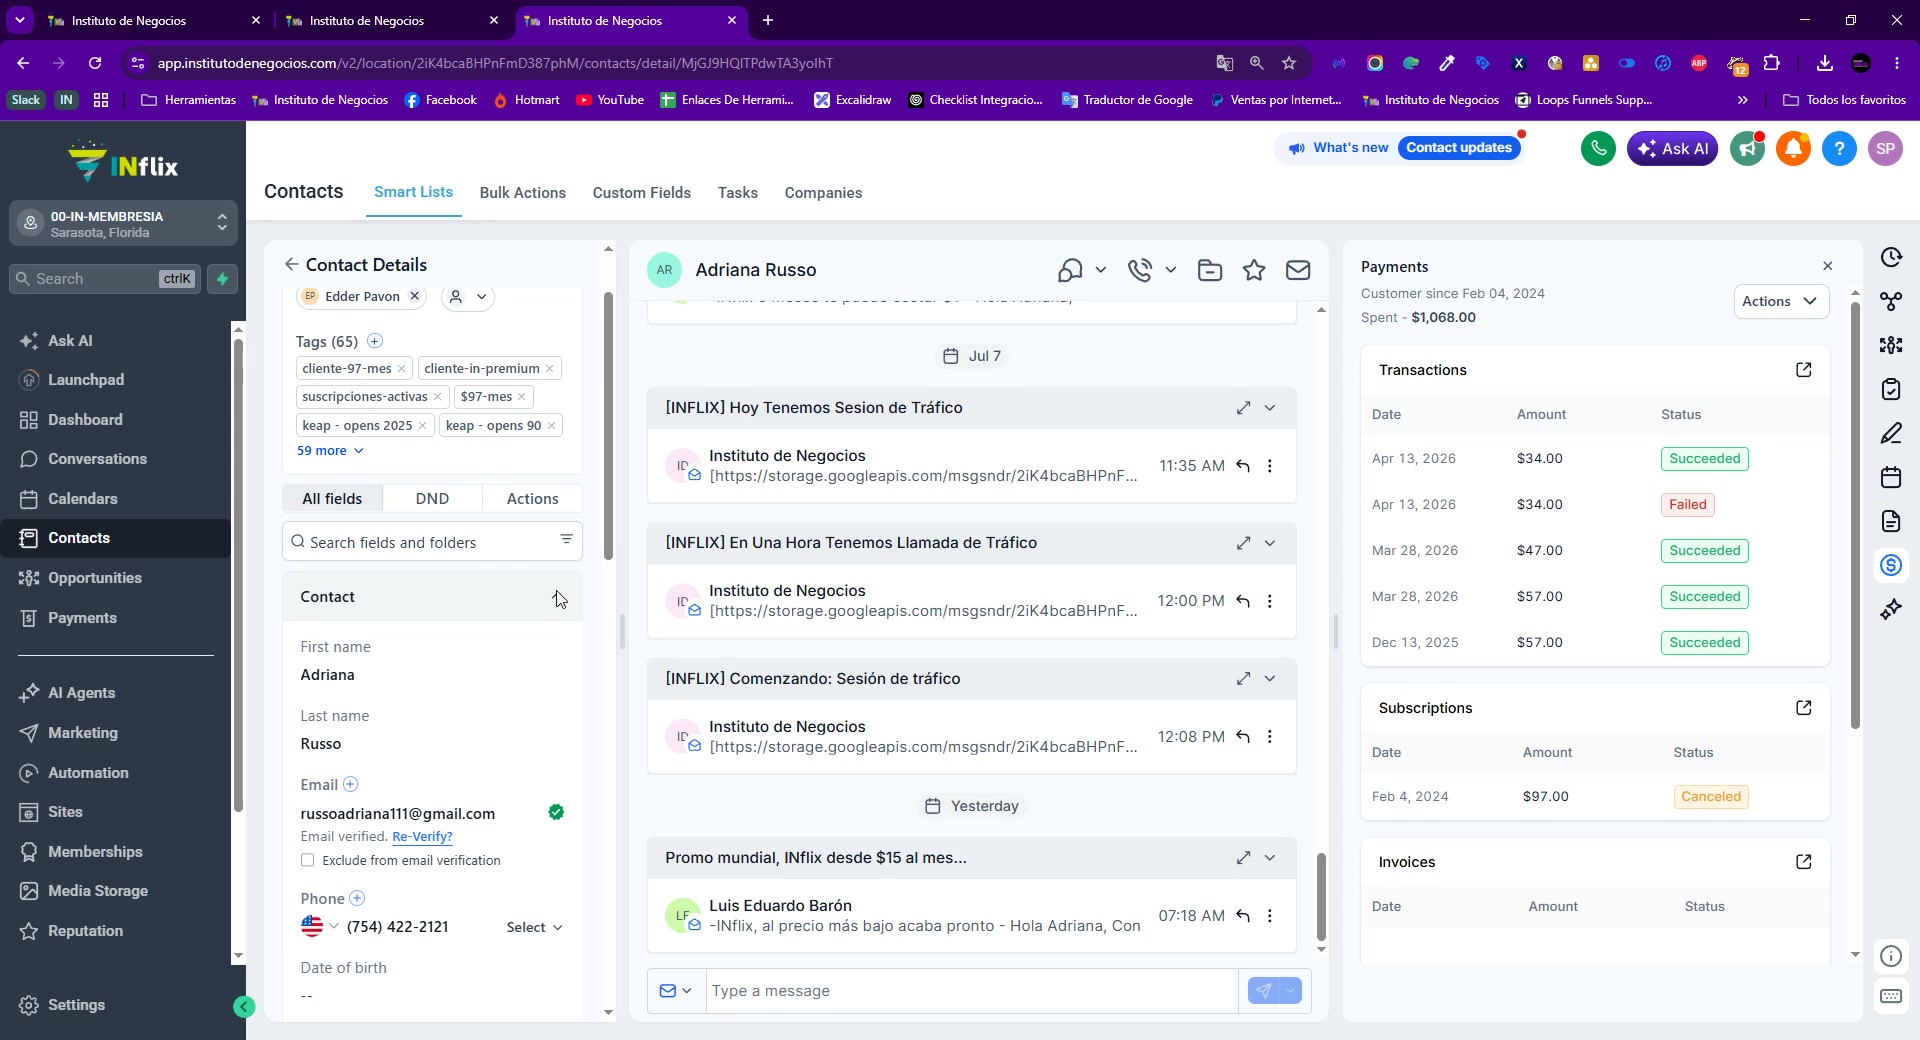
Task: Open the Payments Actions dropdown
Action: 1781,301
